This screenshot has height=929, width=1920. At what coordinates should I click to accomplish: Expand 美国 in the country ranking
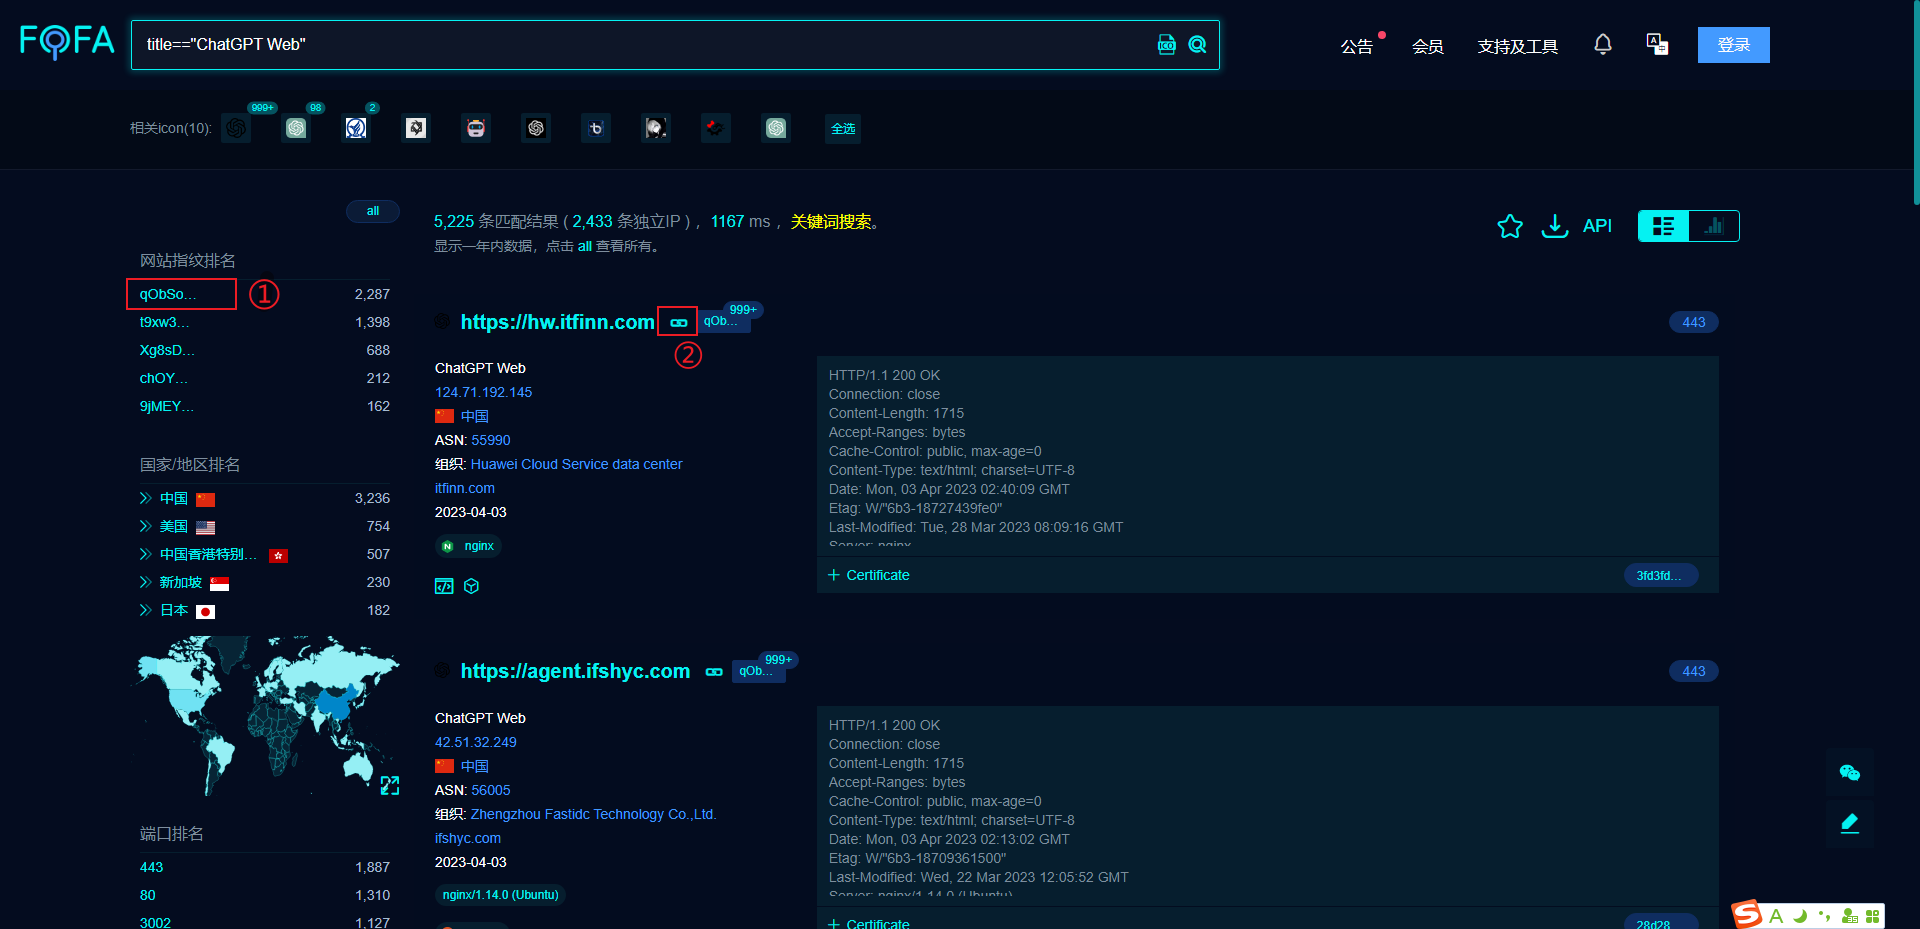(x=145, y=526)
